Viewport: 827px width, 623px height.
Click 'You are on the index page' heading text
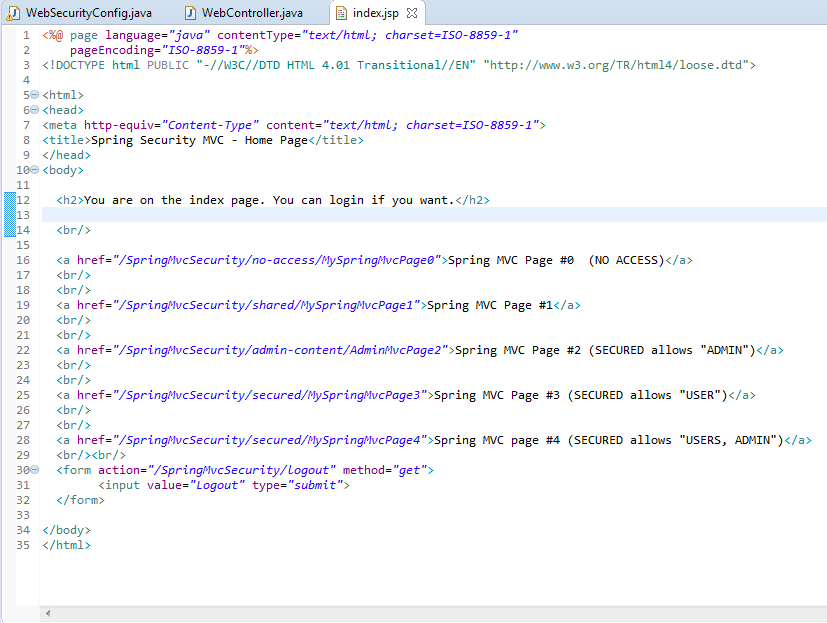point(172,200)
